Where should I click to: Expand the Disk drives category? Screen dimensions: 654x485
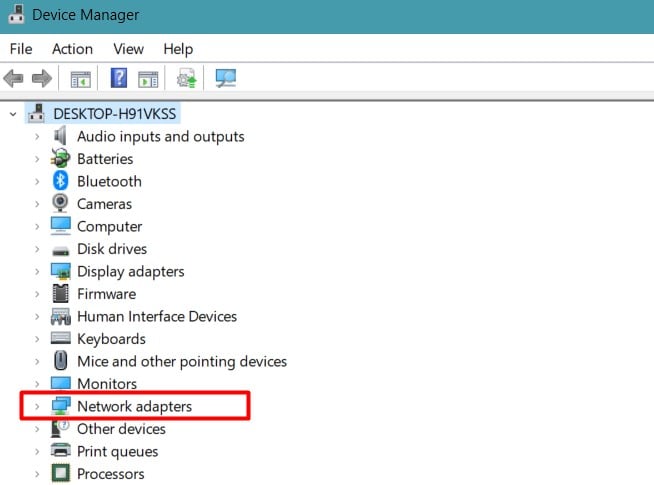pos(37,249)
